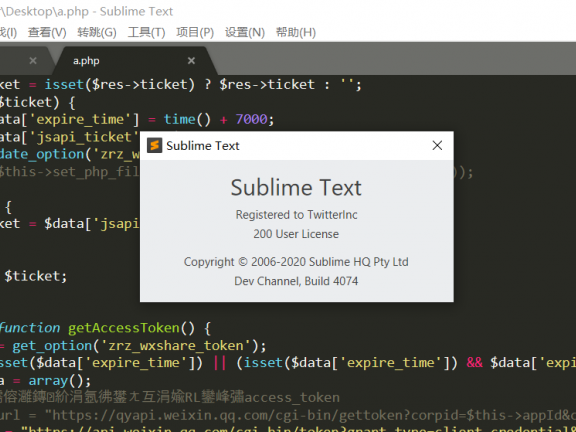Click the garbled access_token comment line

(x=170, y=397)
